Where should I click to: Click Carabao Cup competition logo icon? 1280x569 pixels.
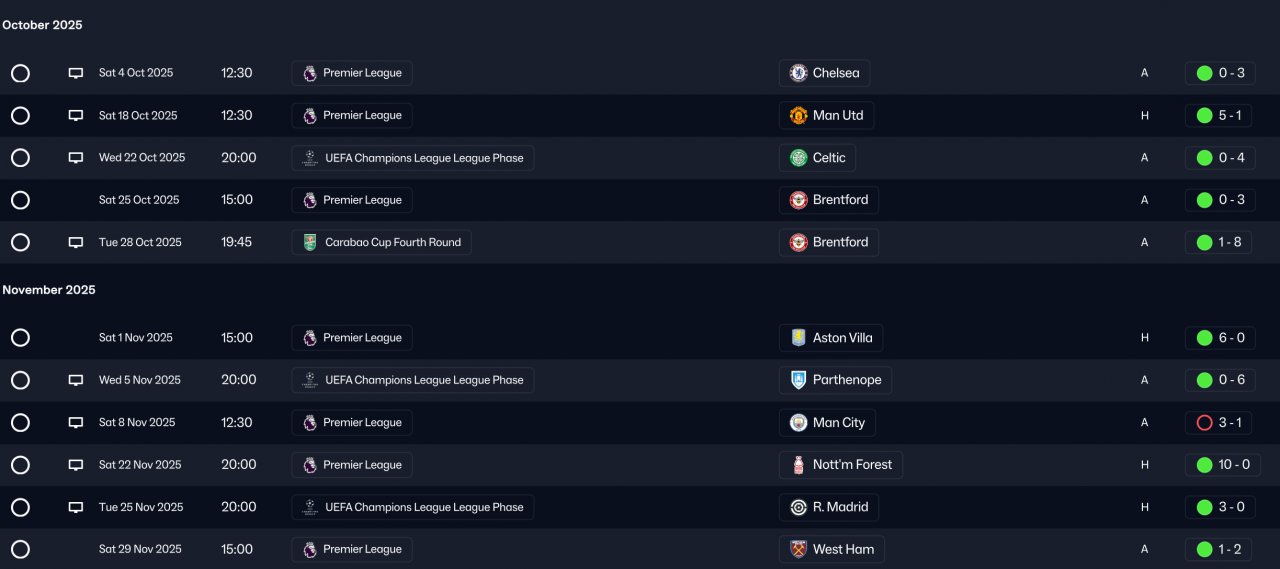coord(310,242)
